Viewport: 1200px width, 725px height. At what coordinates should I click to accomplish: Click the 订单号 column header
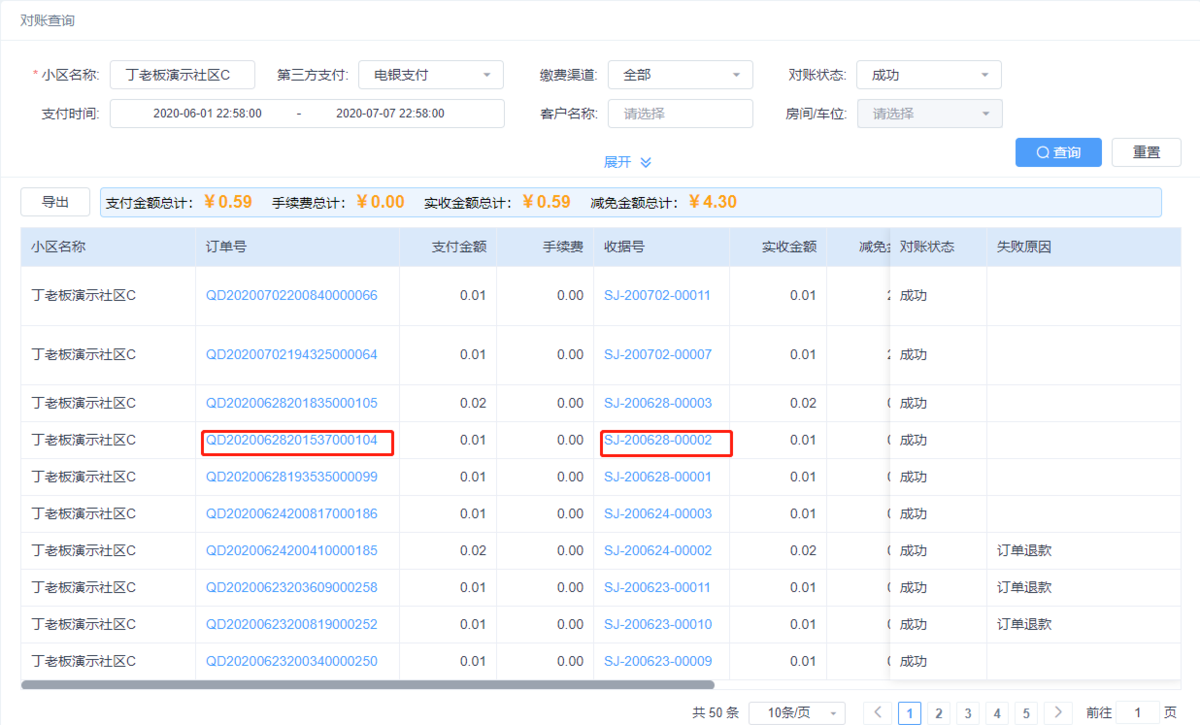coord(297,247)
